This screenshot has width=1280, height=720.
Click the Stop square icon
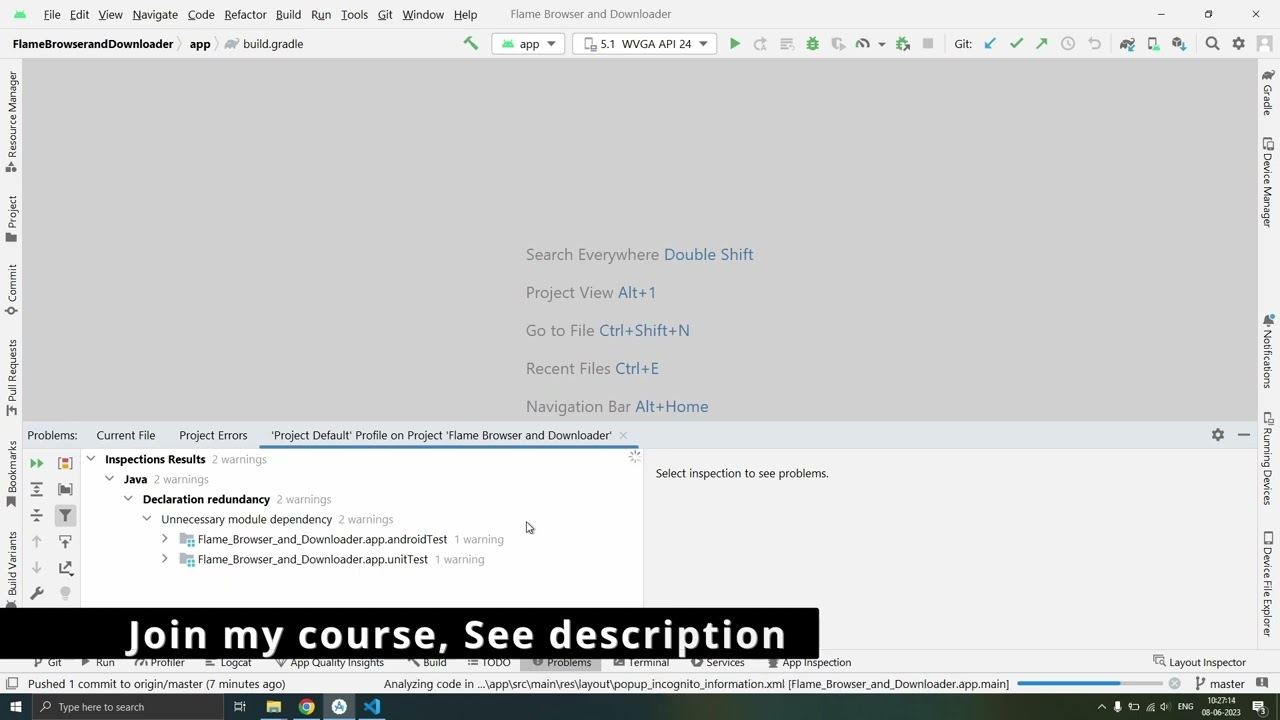click(928, 44)
